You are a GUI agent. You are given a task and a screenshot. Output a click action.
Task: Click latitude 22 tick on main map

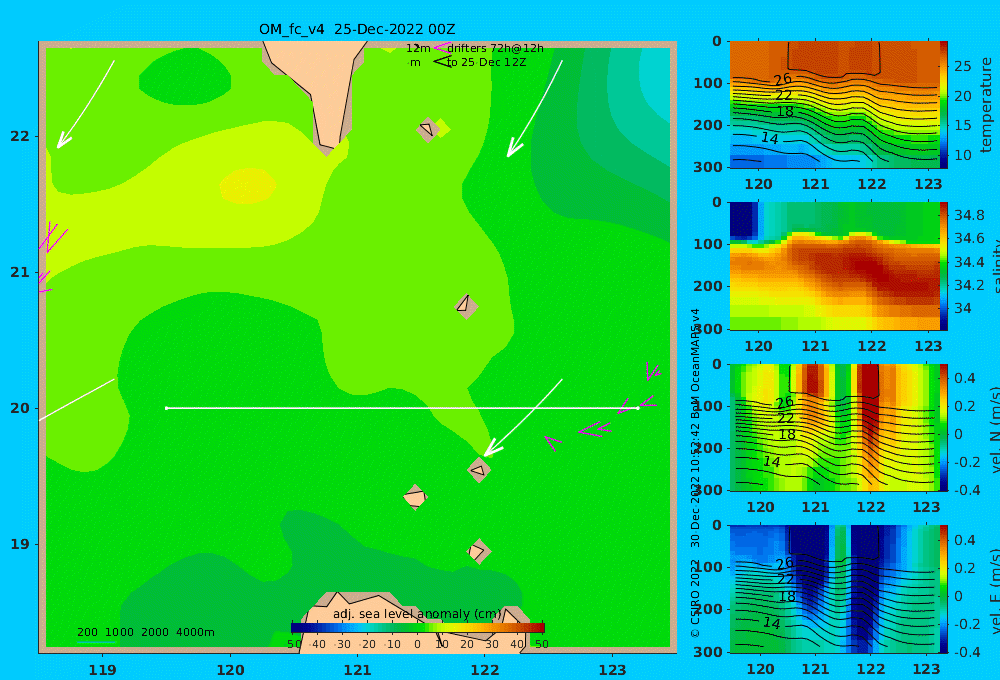pyautogui.click(x=20, y=136)
